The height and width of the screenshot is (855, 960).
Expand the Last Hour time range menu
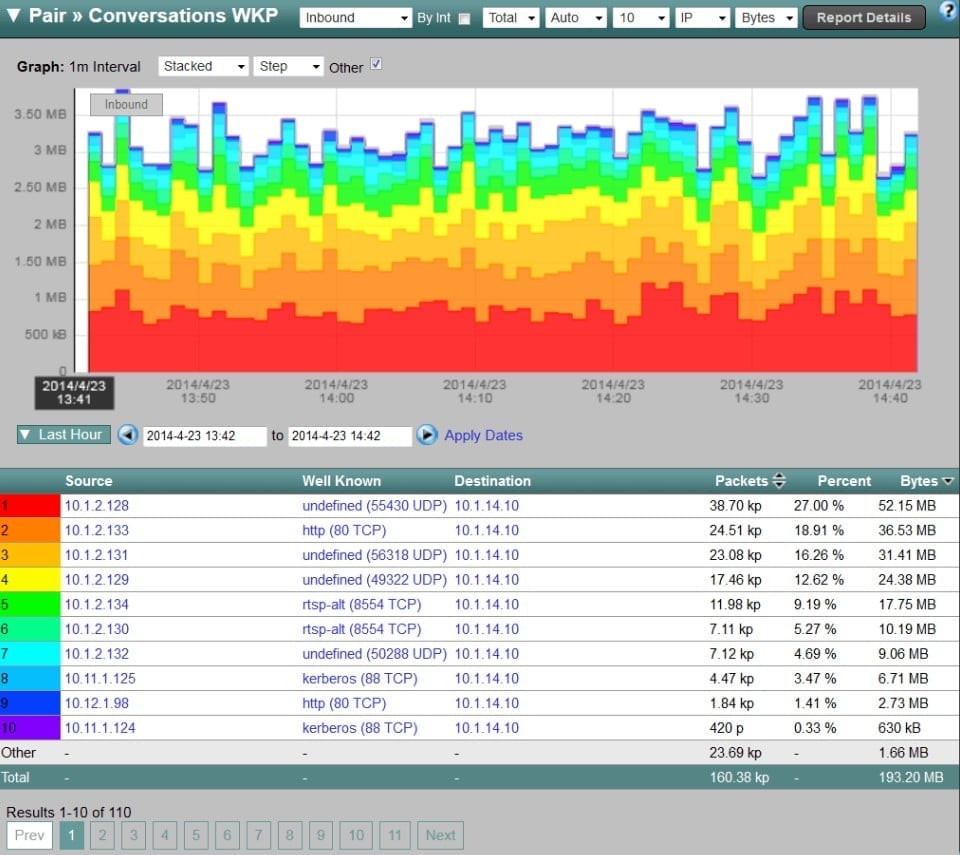pyautogui.click(x=64, y=434)
